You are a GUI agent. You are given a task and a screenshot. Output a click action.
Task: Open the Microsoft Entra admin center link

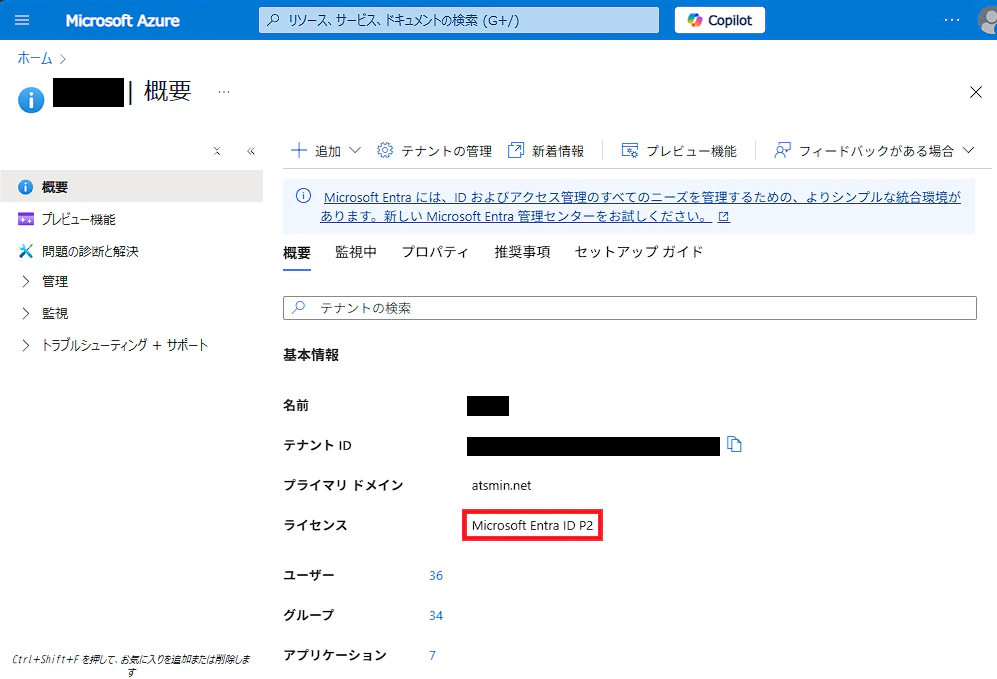point(640,207)
